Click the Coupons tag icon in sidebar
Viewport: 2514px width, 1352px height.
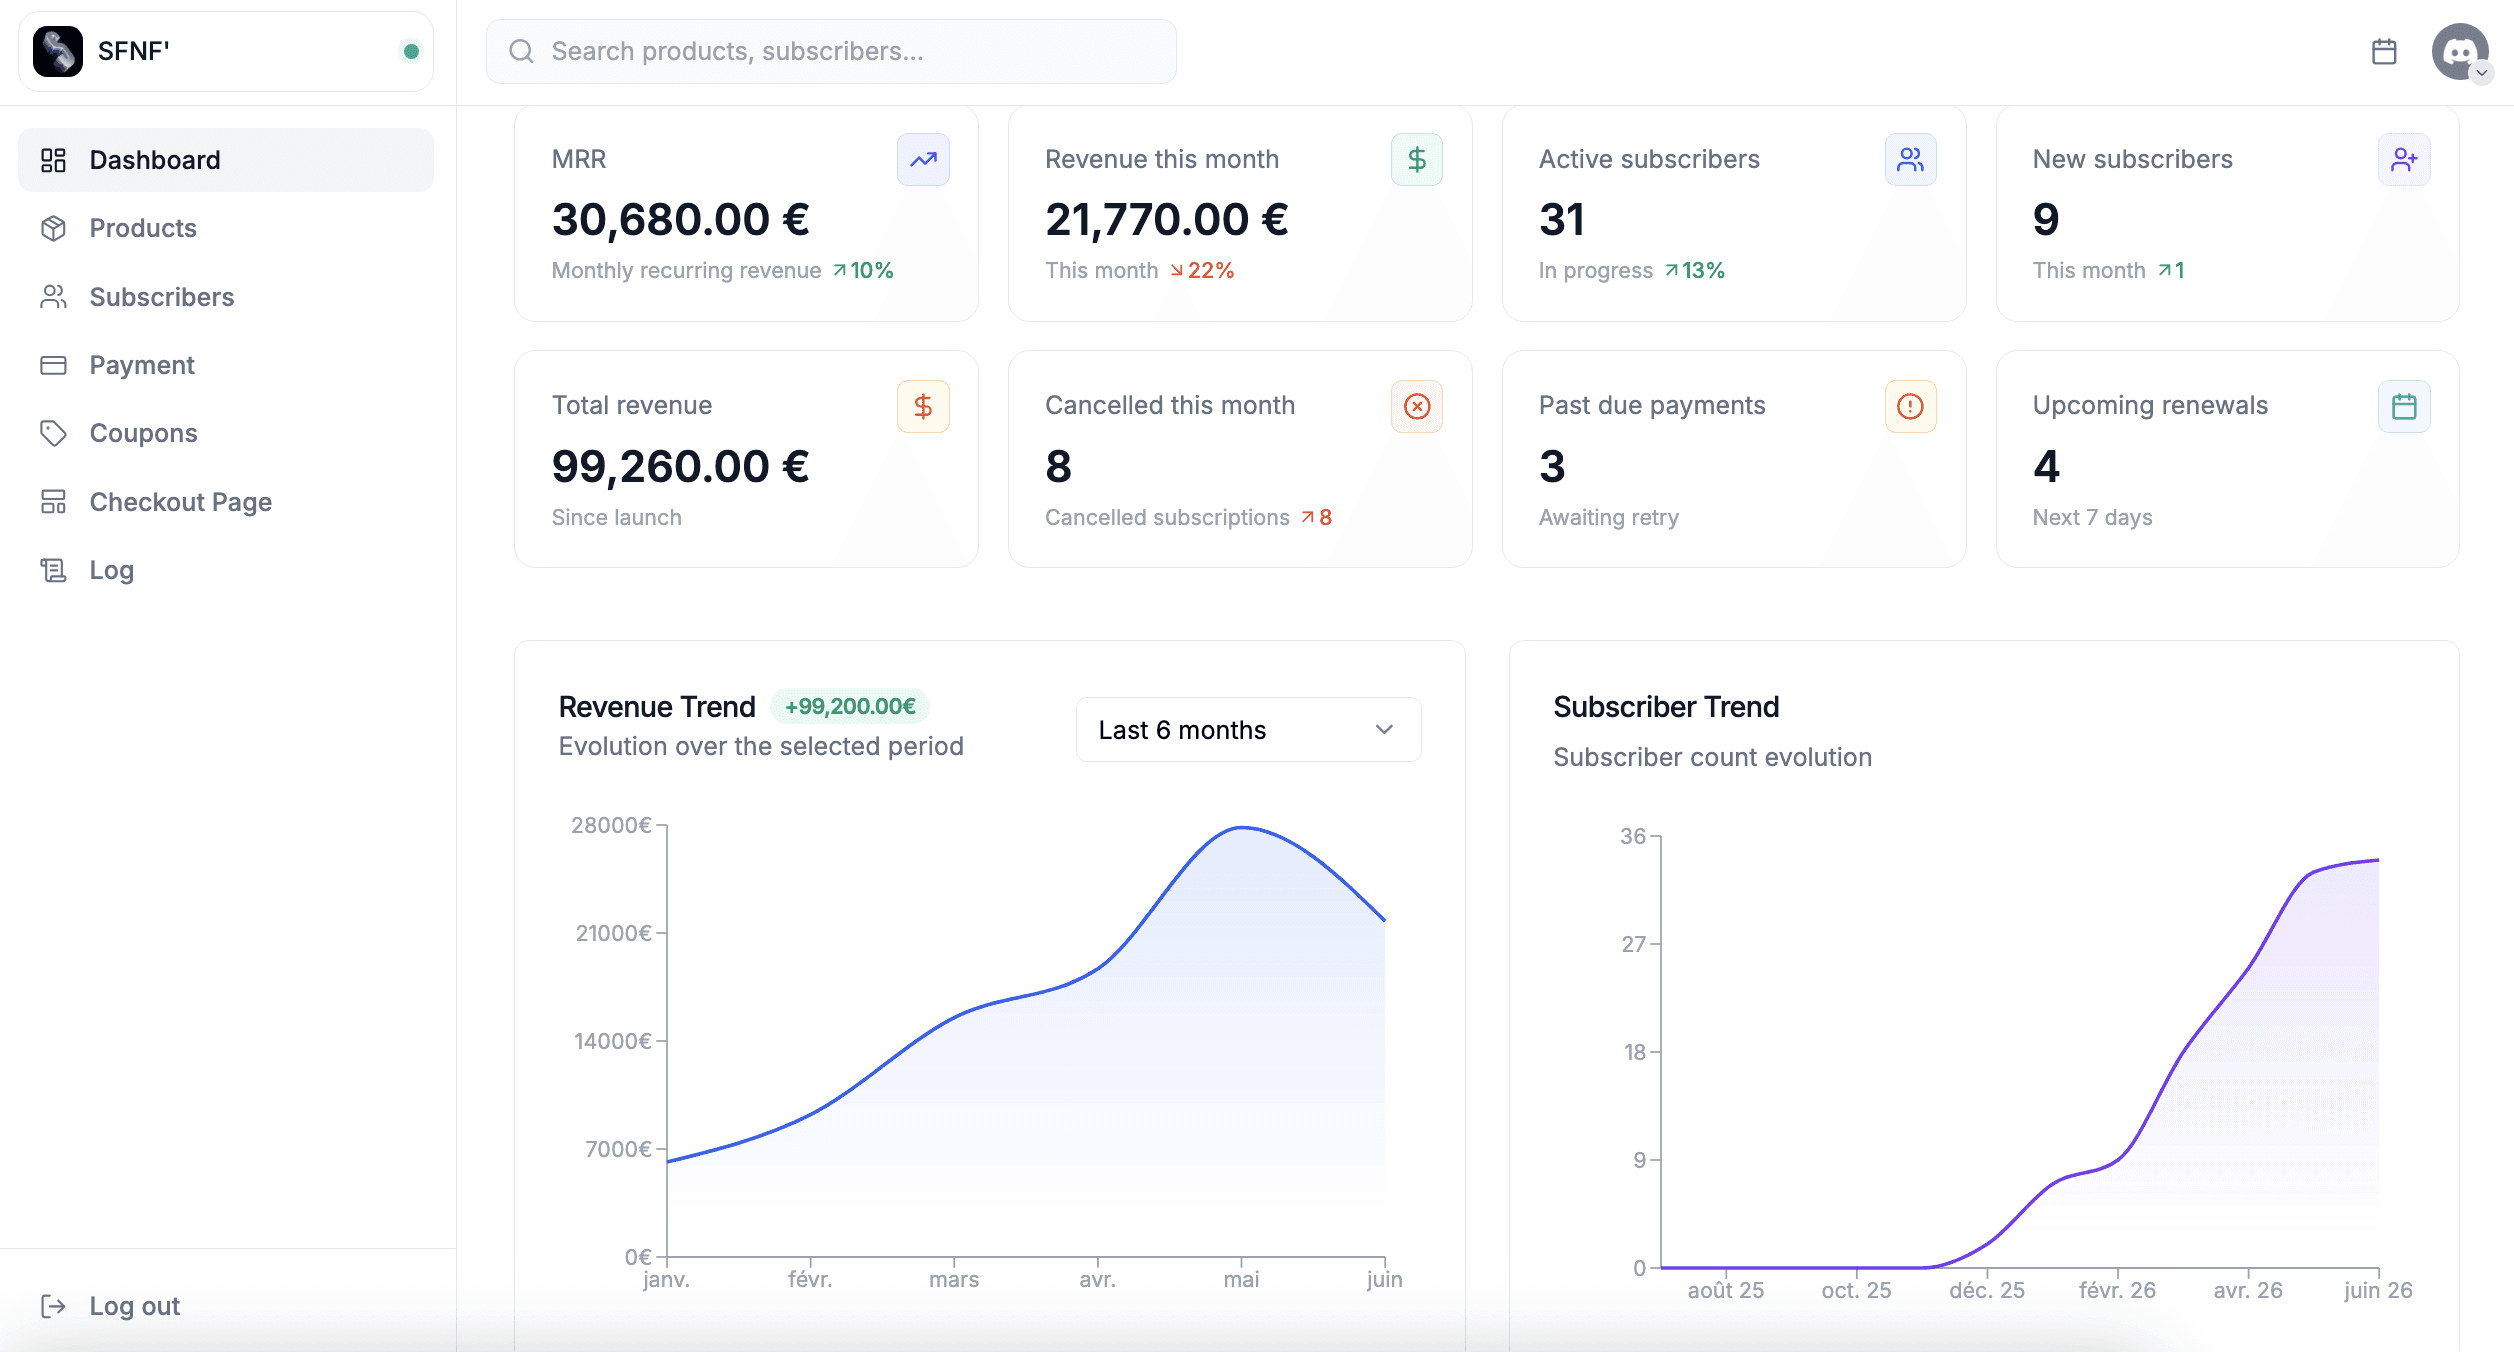click(53, 433)
